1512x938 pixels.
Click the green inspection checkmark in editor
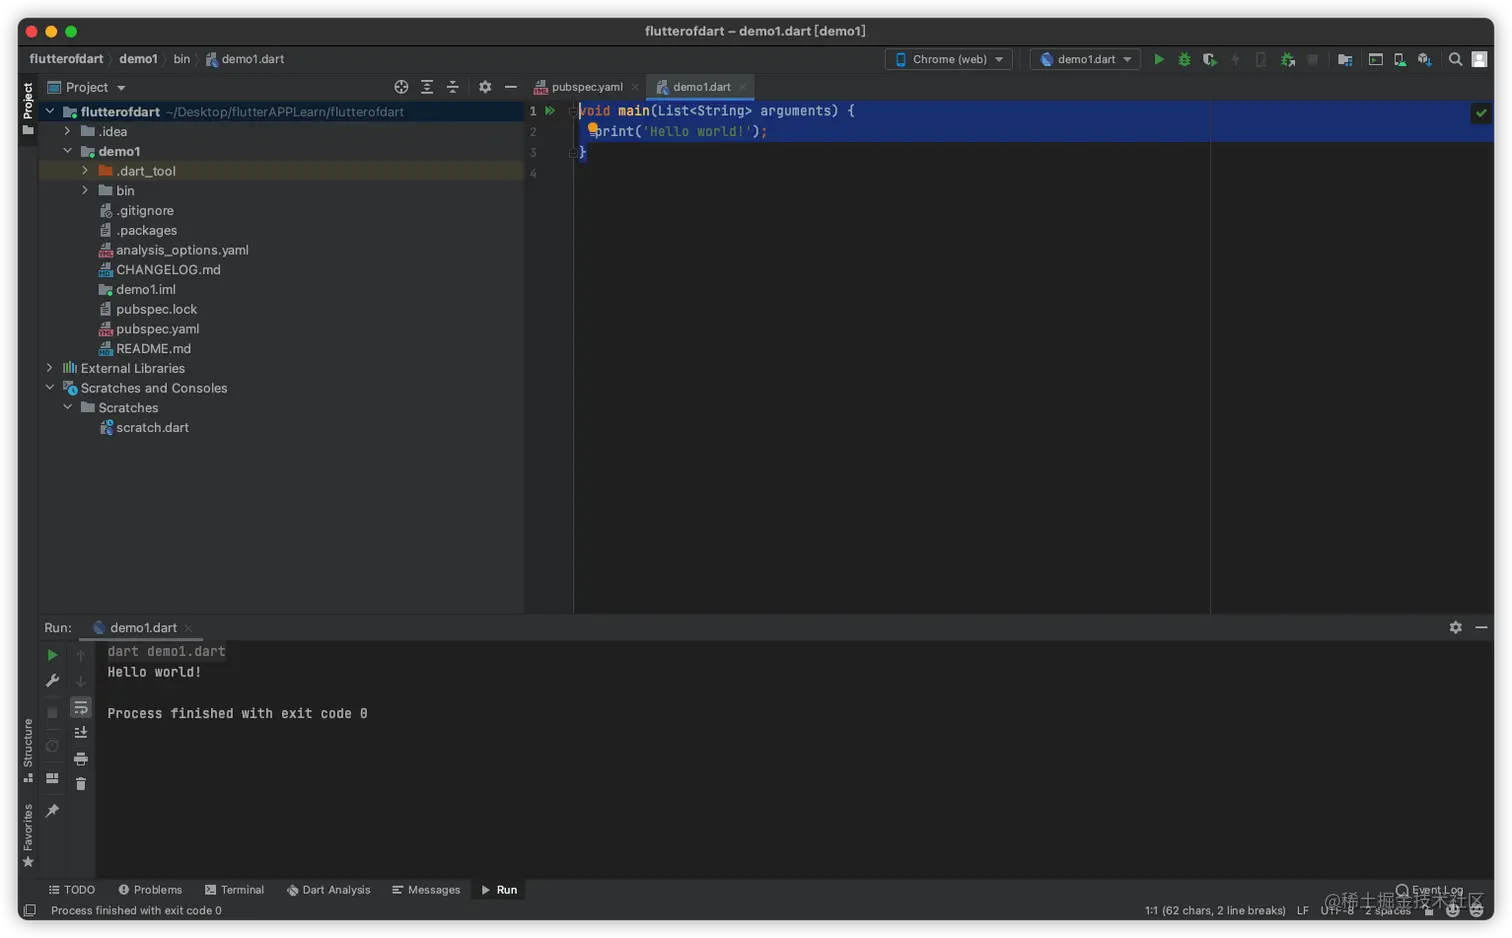(1481, 113)
